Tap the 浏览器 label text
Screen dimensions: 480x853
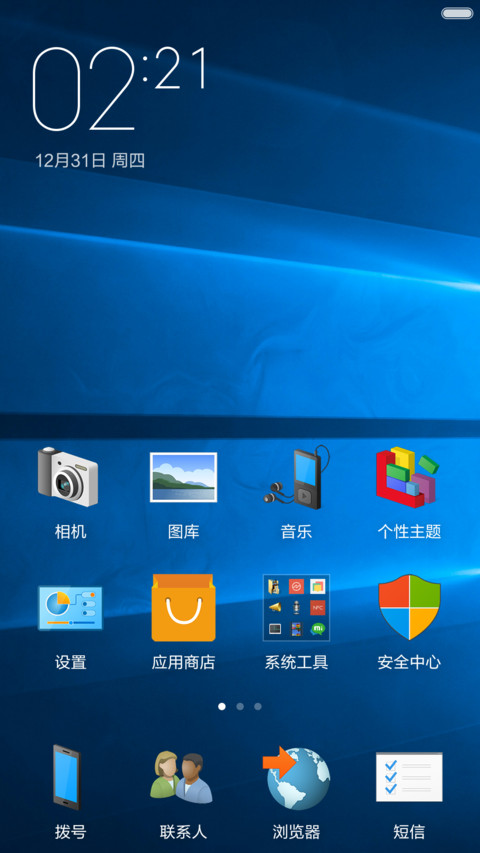pyautogui.click(x=296, y=831)
